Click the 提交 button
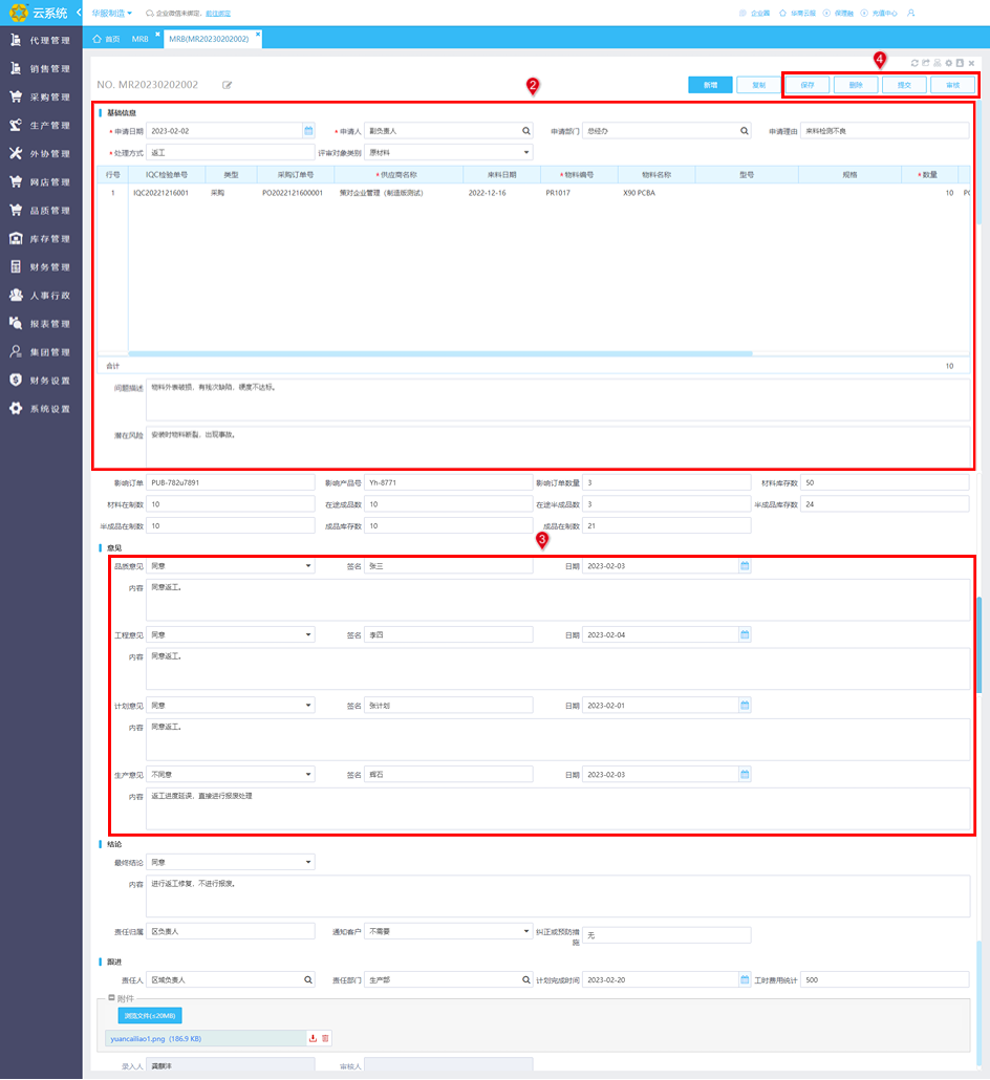990x1080 pixels. [x=904, y=85]
